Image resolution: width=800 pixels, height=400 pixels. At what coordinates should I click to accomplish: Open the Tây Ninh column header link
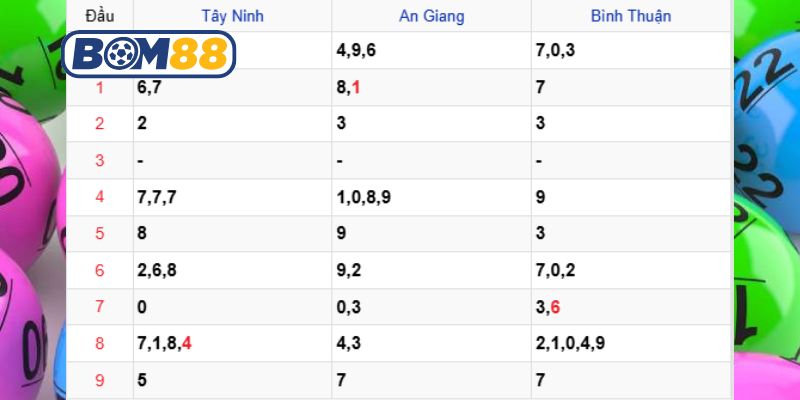coord(230,16)
